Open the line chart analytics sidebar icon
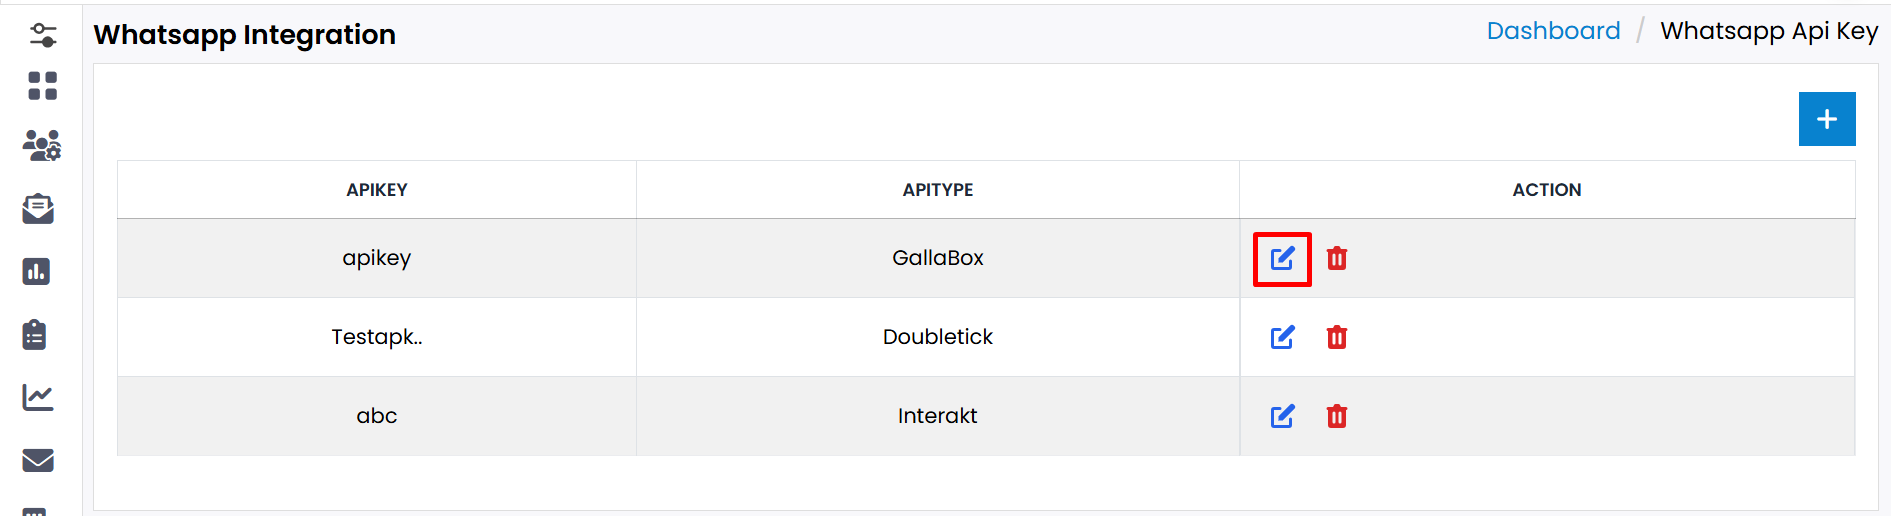Screen dimensions: 1891x516 38,398
